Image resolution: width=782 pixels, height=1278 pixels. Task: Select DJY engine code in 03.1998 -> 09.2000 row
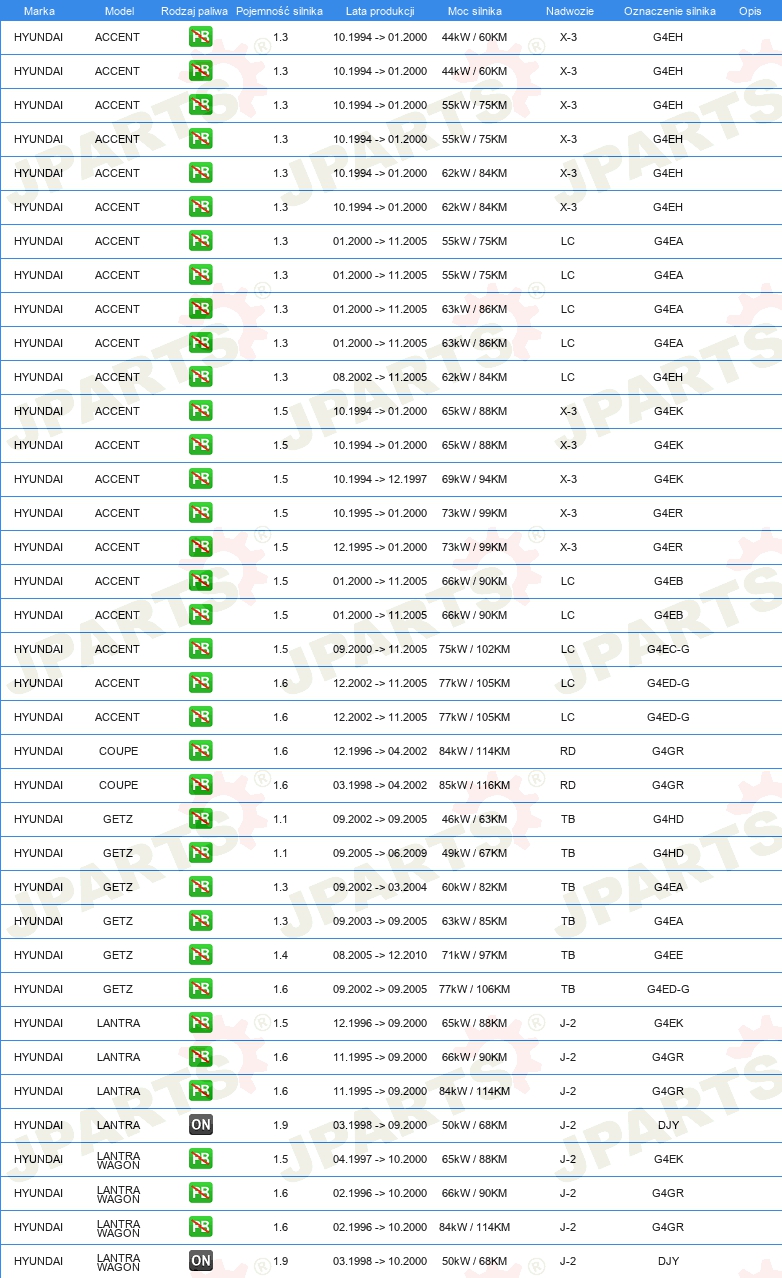[x=668, y=1125]
